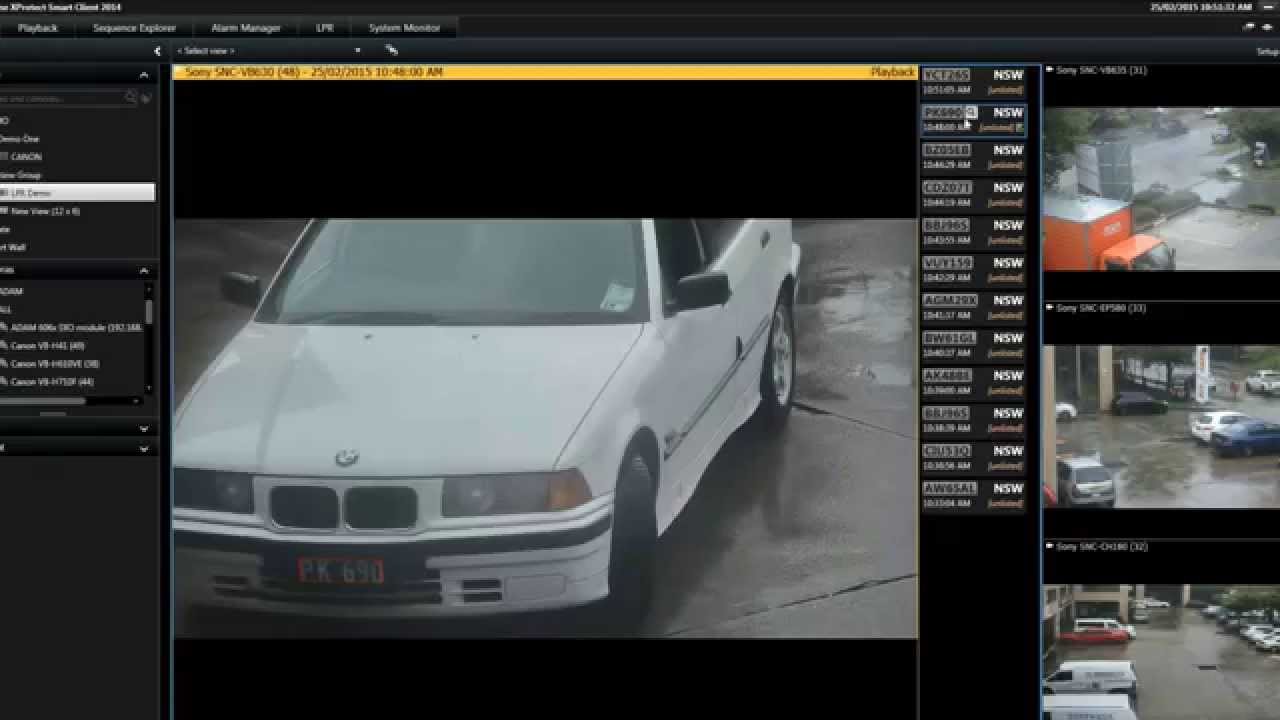The height and width of the screenshot is (720, 1280).
Task: Click the PK690 plate entry
Action: 973,119
